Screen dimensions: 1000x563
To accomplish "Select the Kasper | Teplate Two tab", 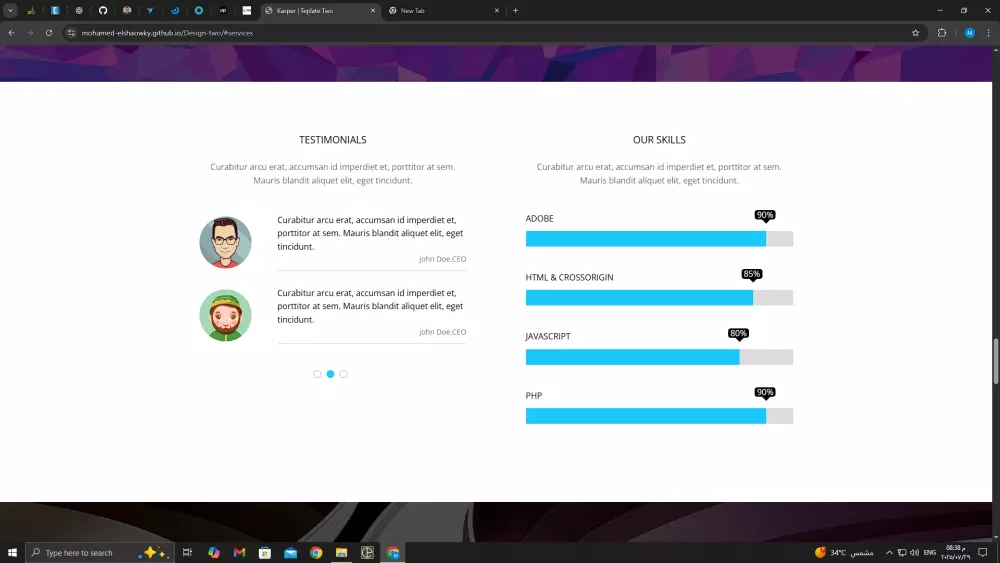I will 320,10.
